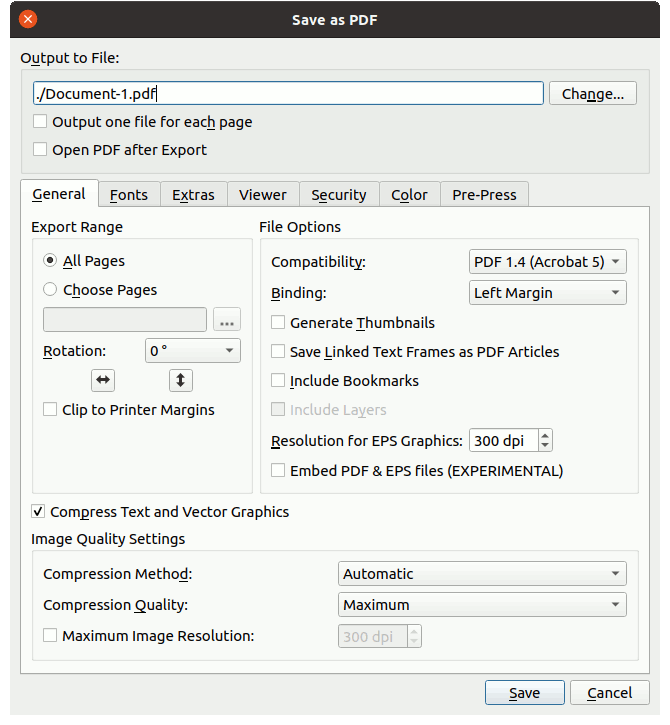Screen dimensions: 670x725
Task: Uncheck Compress Text and Vector Graphics
Action: pyautogui.click(x=39, y=512)
